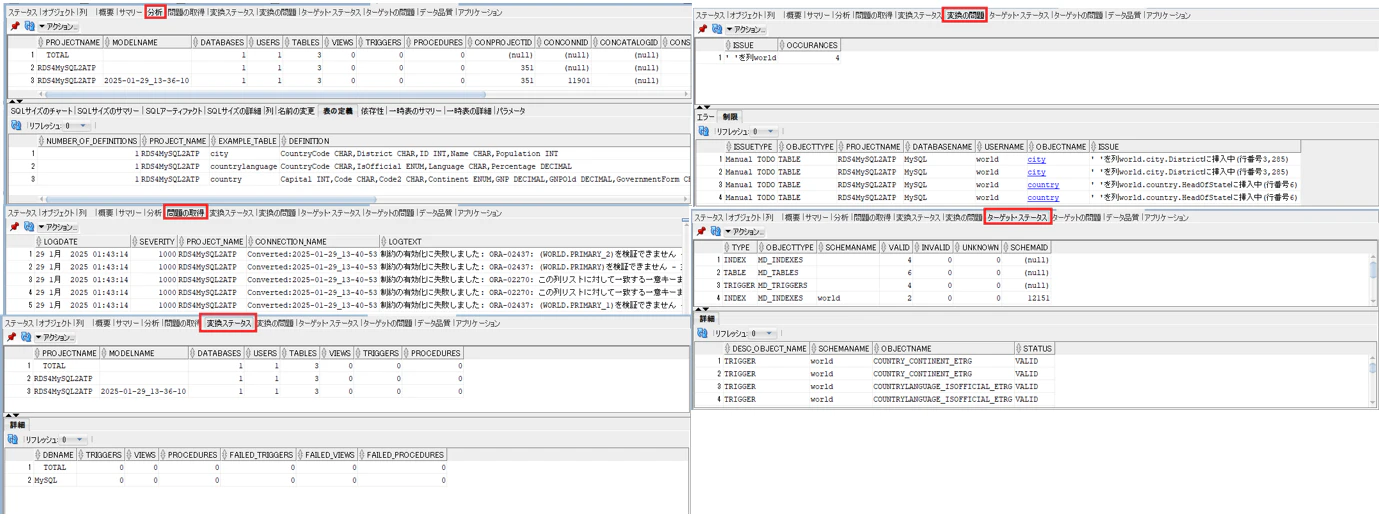Open the first city link in OBJECTNAME column
This screenshot has height=518, width=1379.
tap(1036, 159)
